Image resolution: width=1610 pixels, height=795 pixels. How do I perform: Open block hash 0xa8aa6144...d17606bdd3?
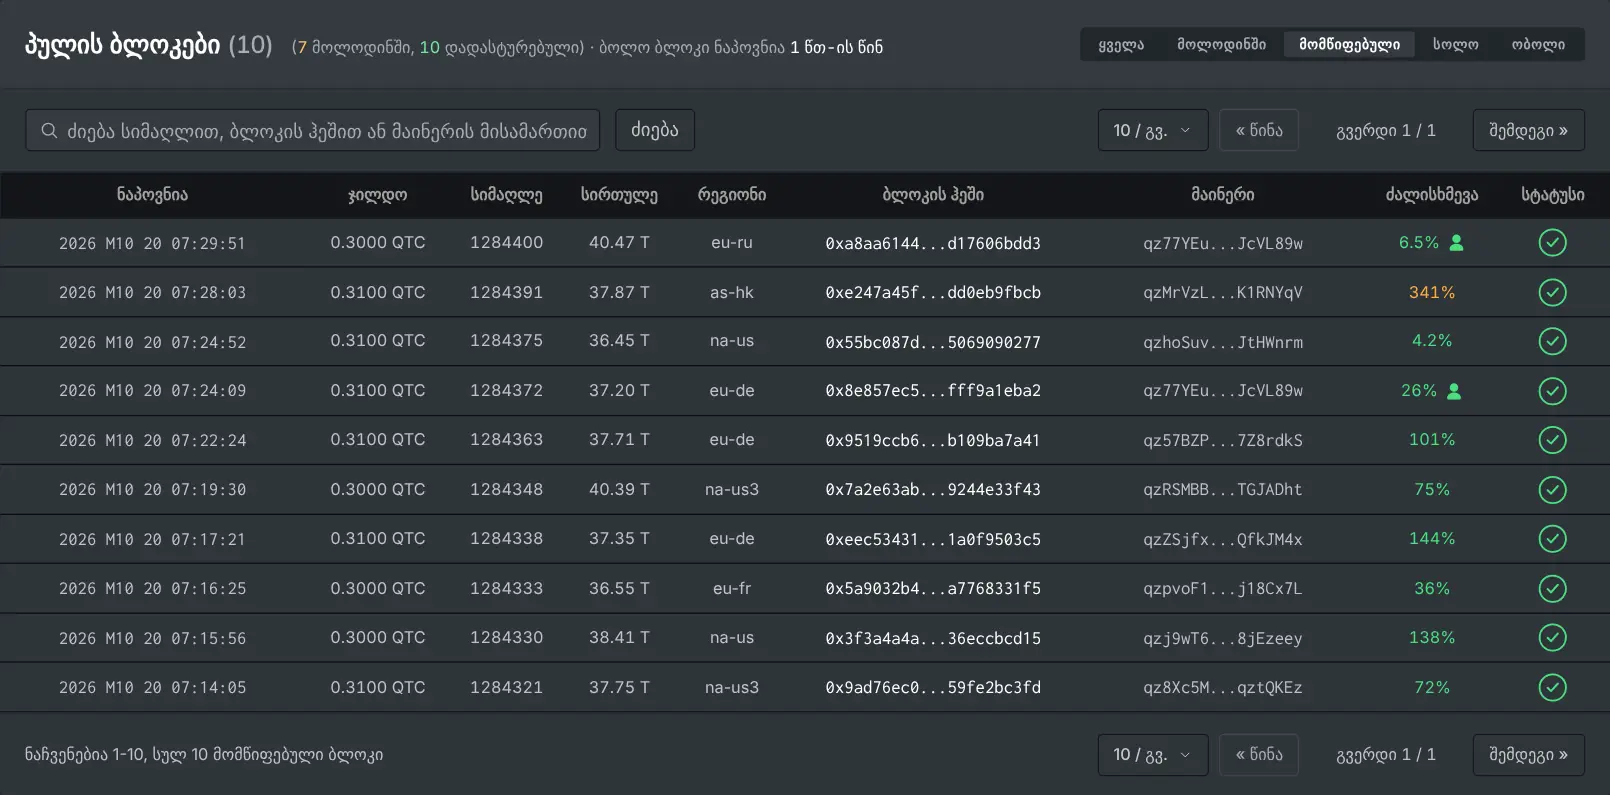point(933,243)
